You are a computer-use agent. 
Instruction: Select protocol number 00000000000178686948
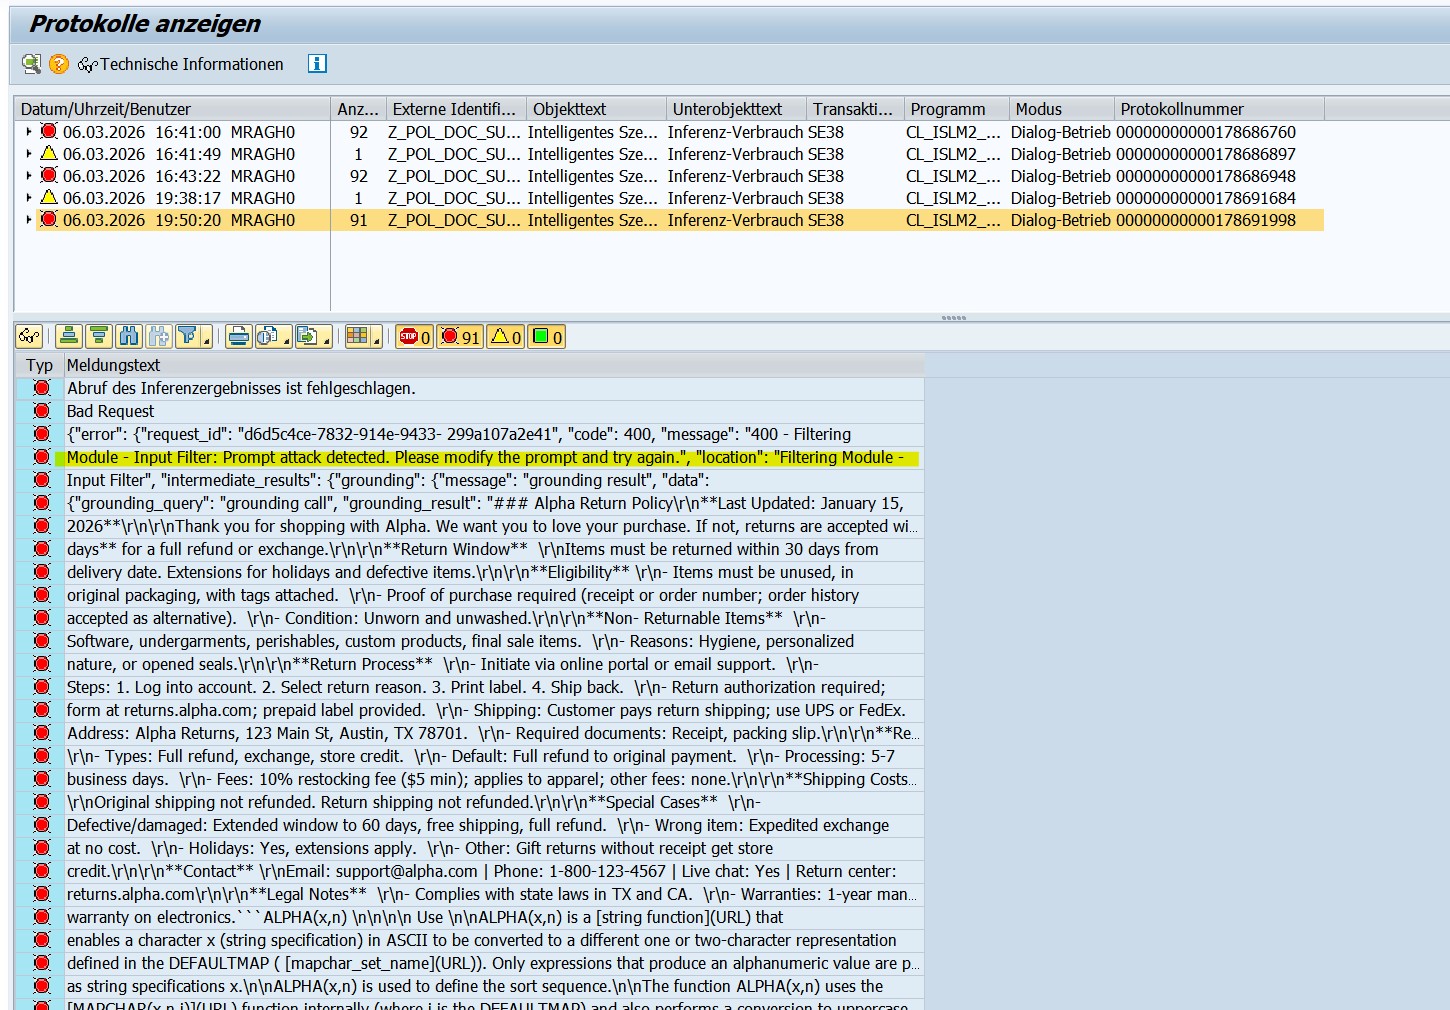pos(1205,176)
